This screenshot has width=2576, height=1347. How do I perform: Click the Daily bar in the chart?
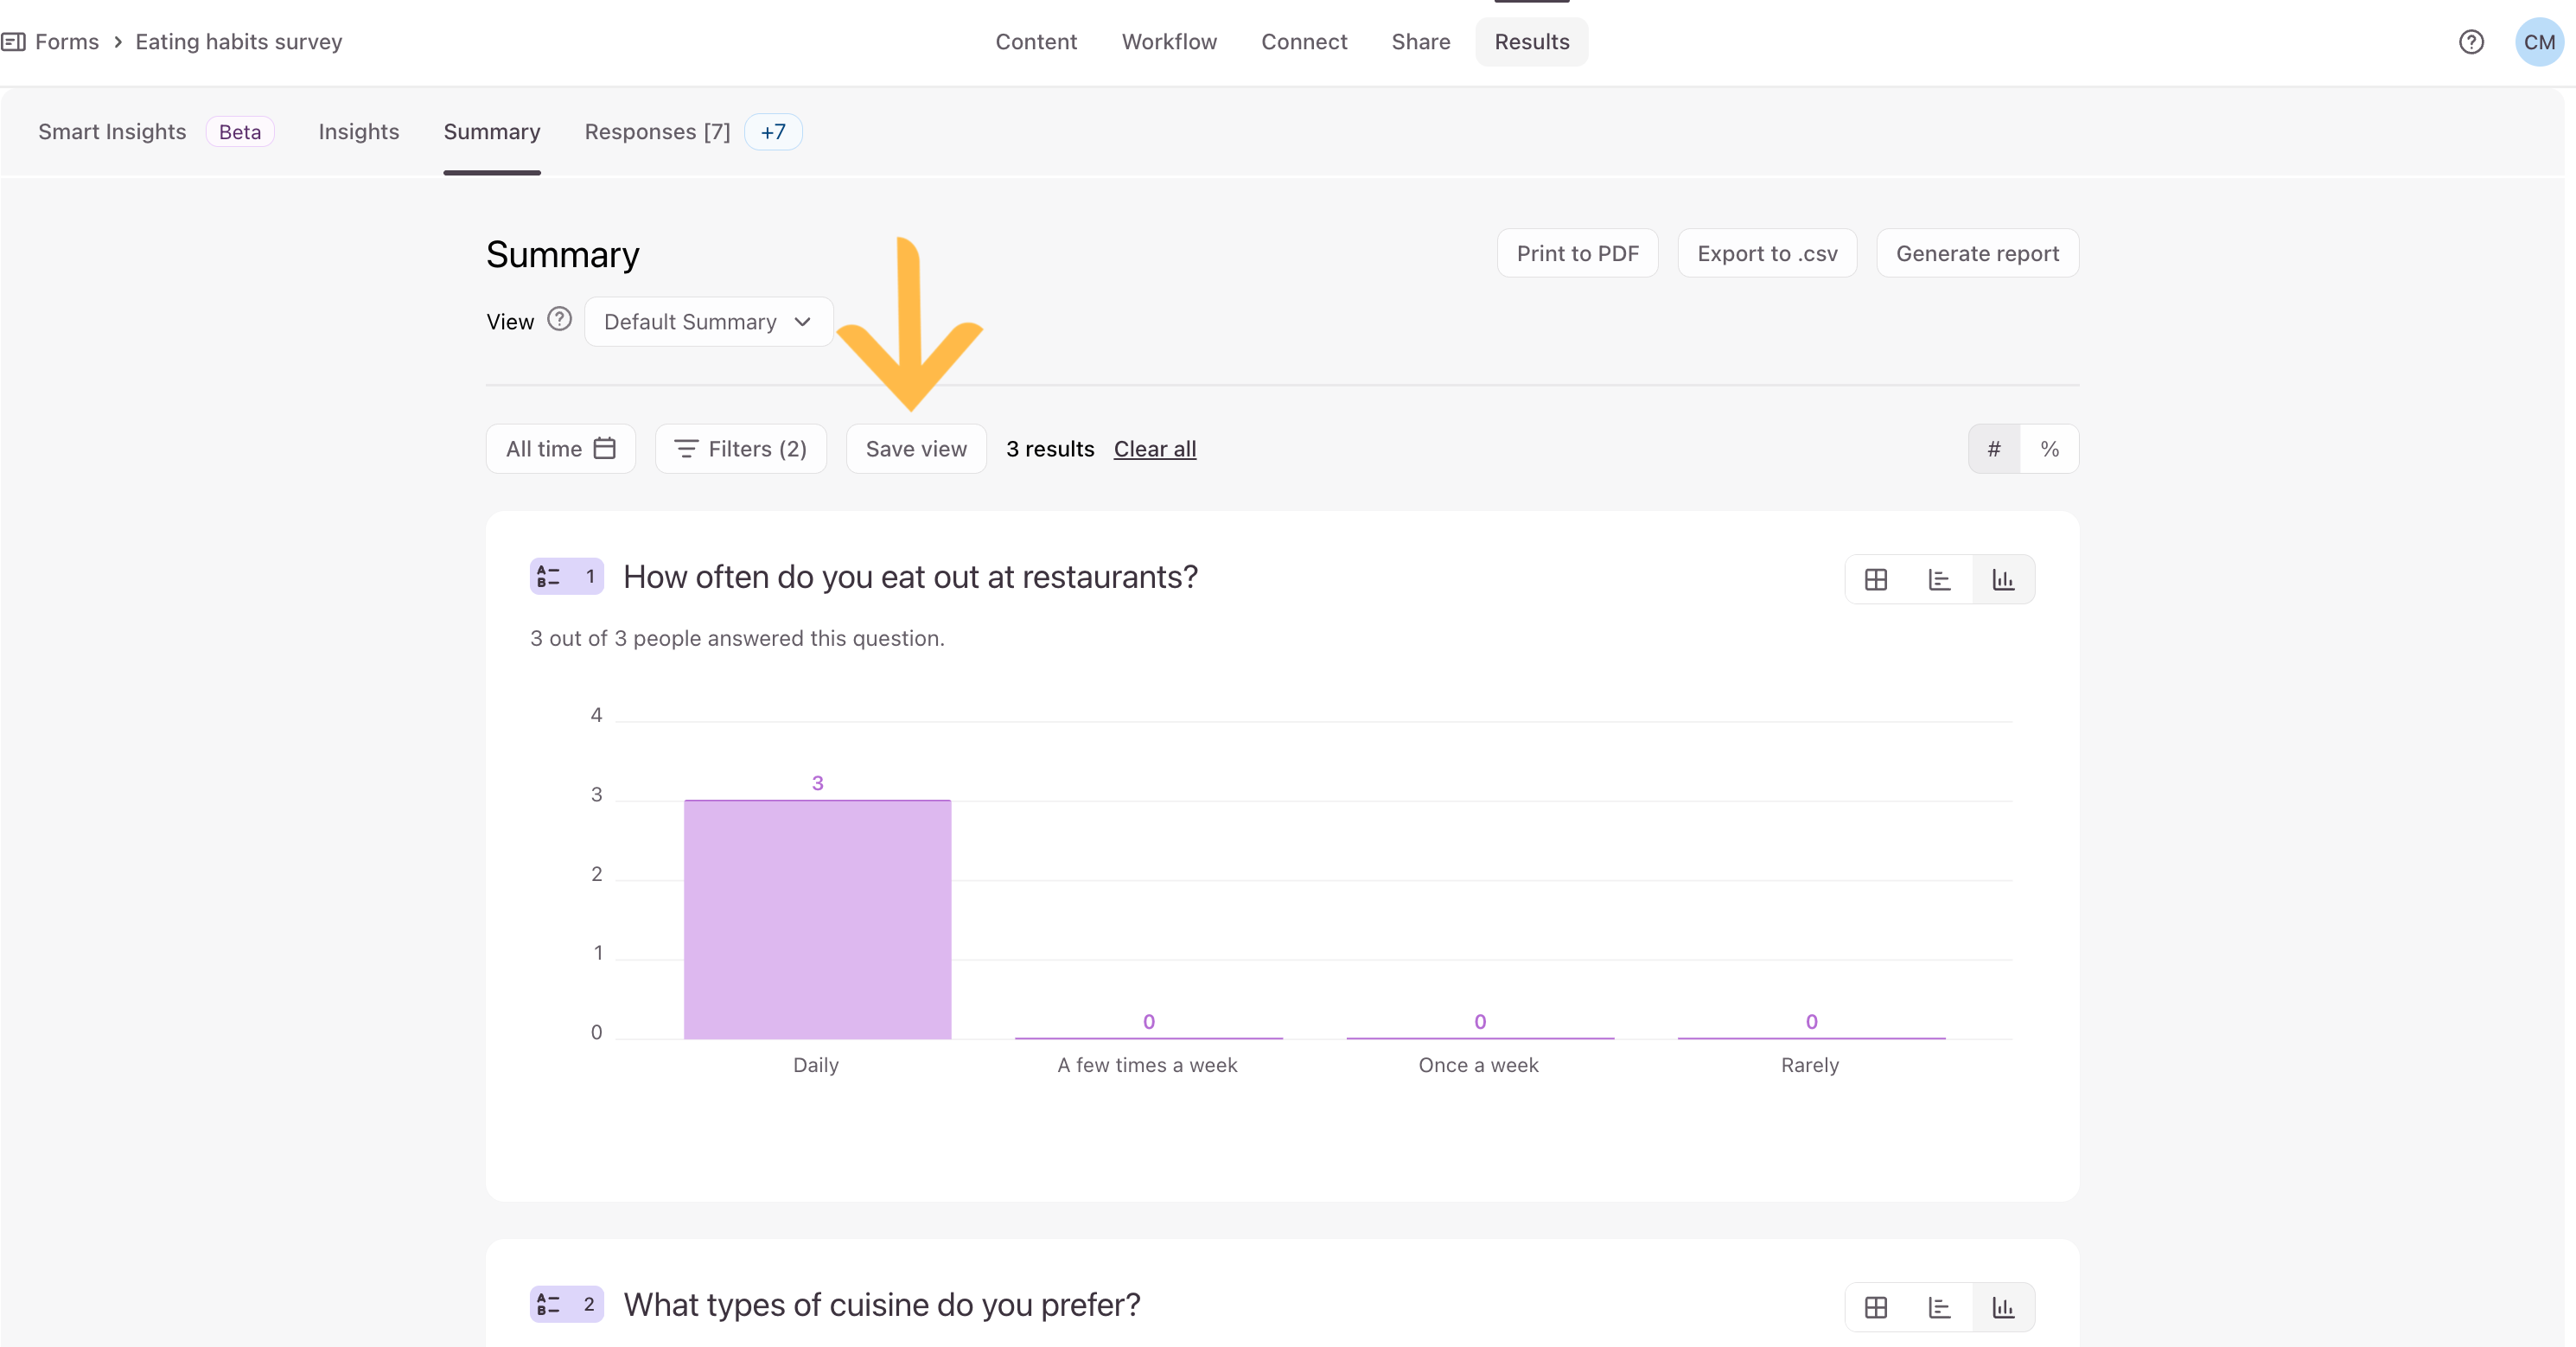click(x=817, y=918)
